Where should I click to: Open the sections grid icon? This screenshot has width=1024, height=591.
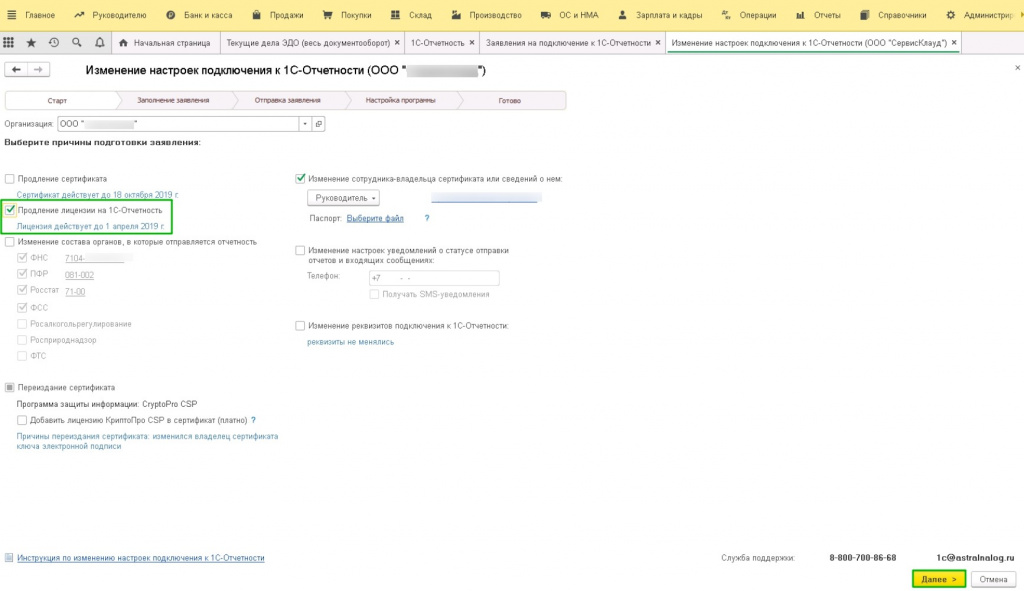coord(8,42)
